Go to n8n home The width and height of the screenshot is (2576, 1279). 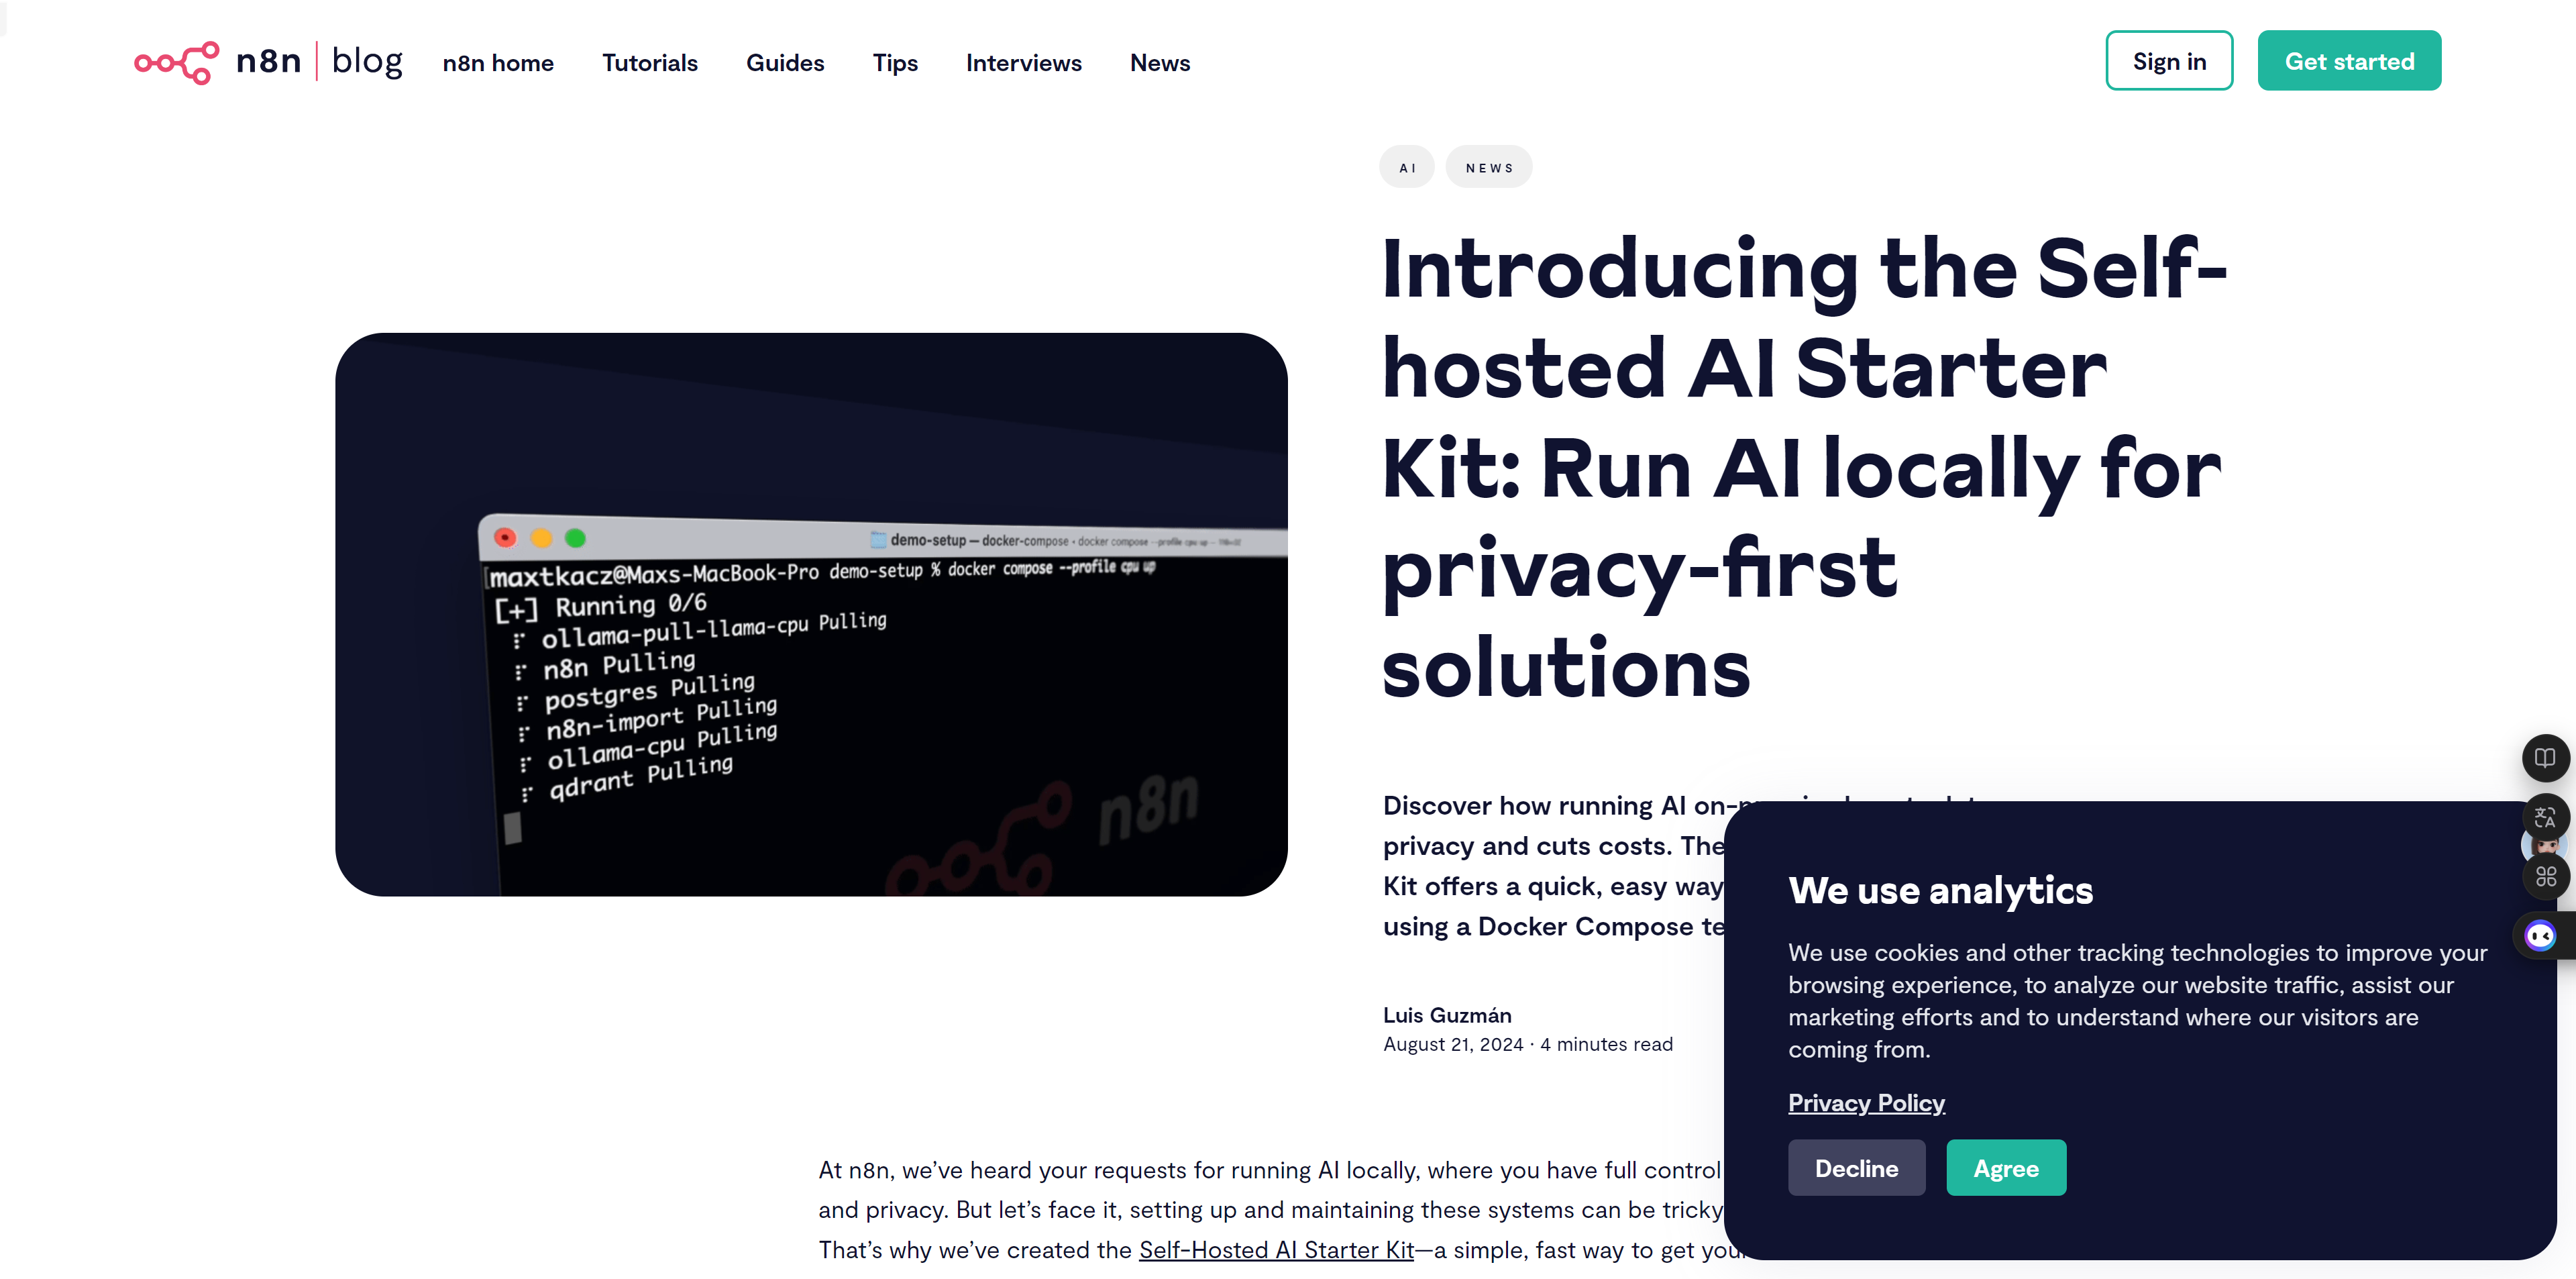point(498,63)
